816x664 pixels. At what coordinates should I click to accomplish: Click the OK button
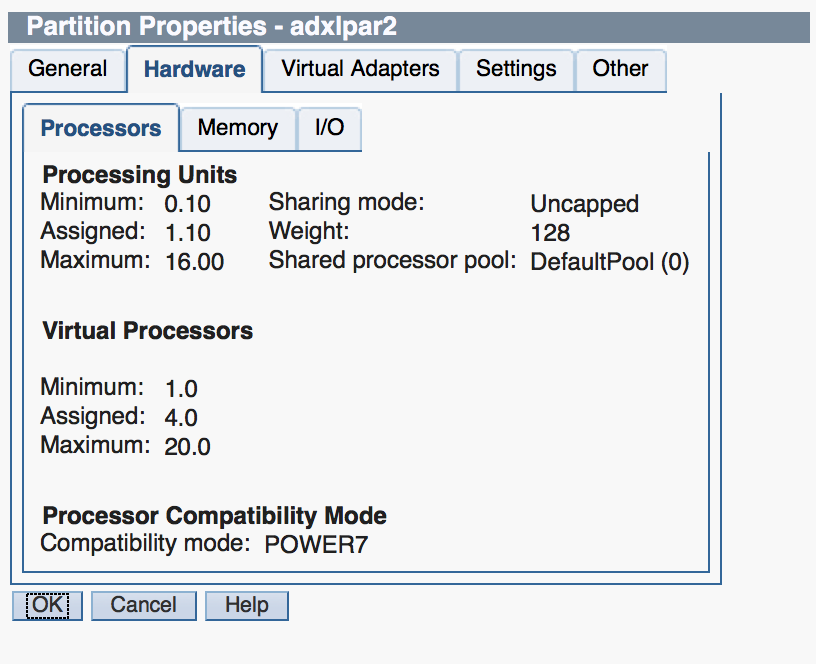pyautogui.click(x=46, y=605)
